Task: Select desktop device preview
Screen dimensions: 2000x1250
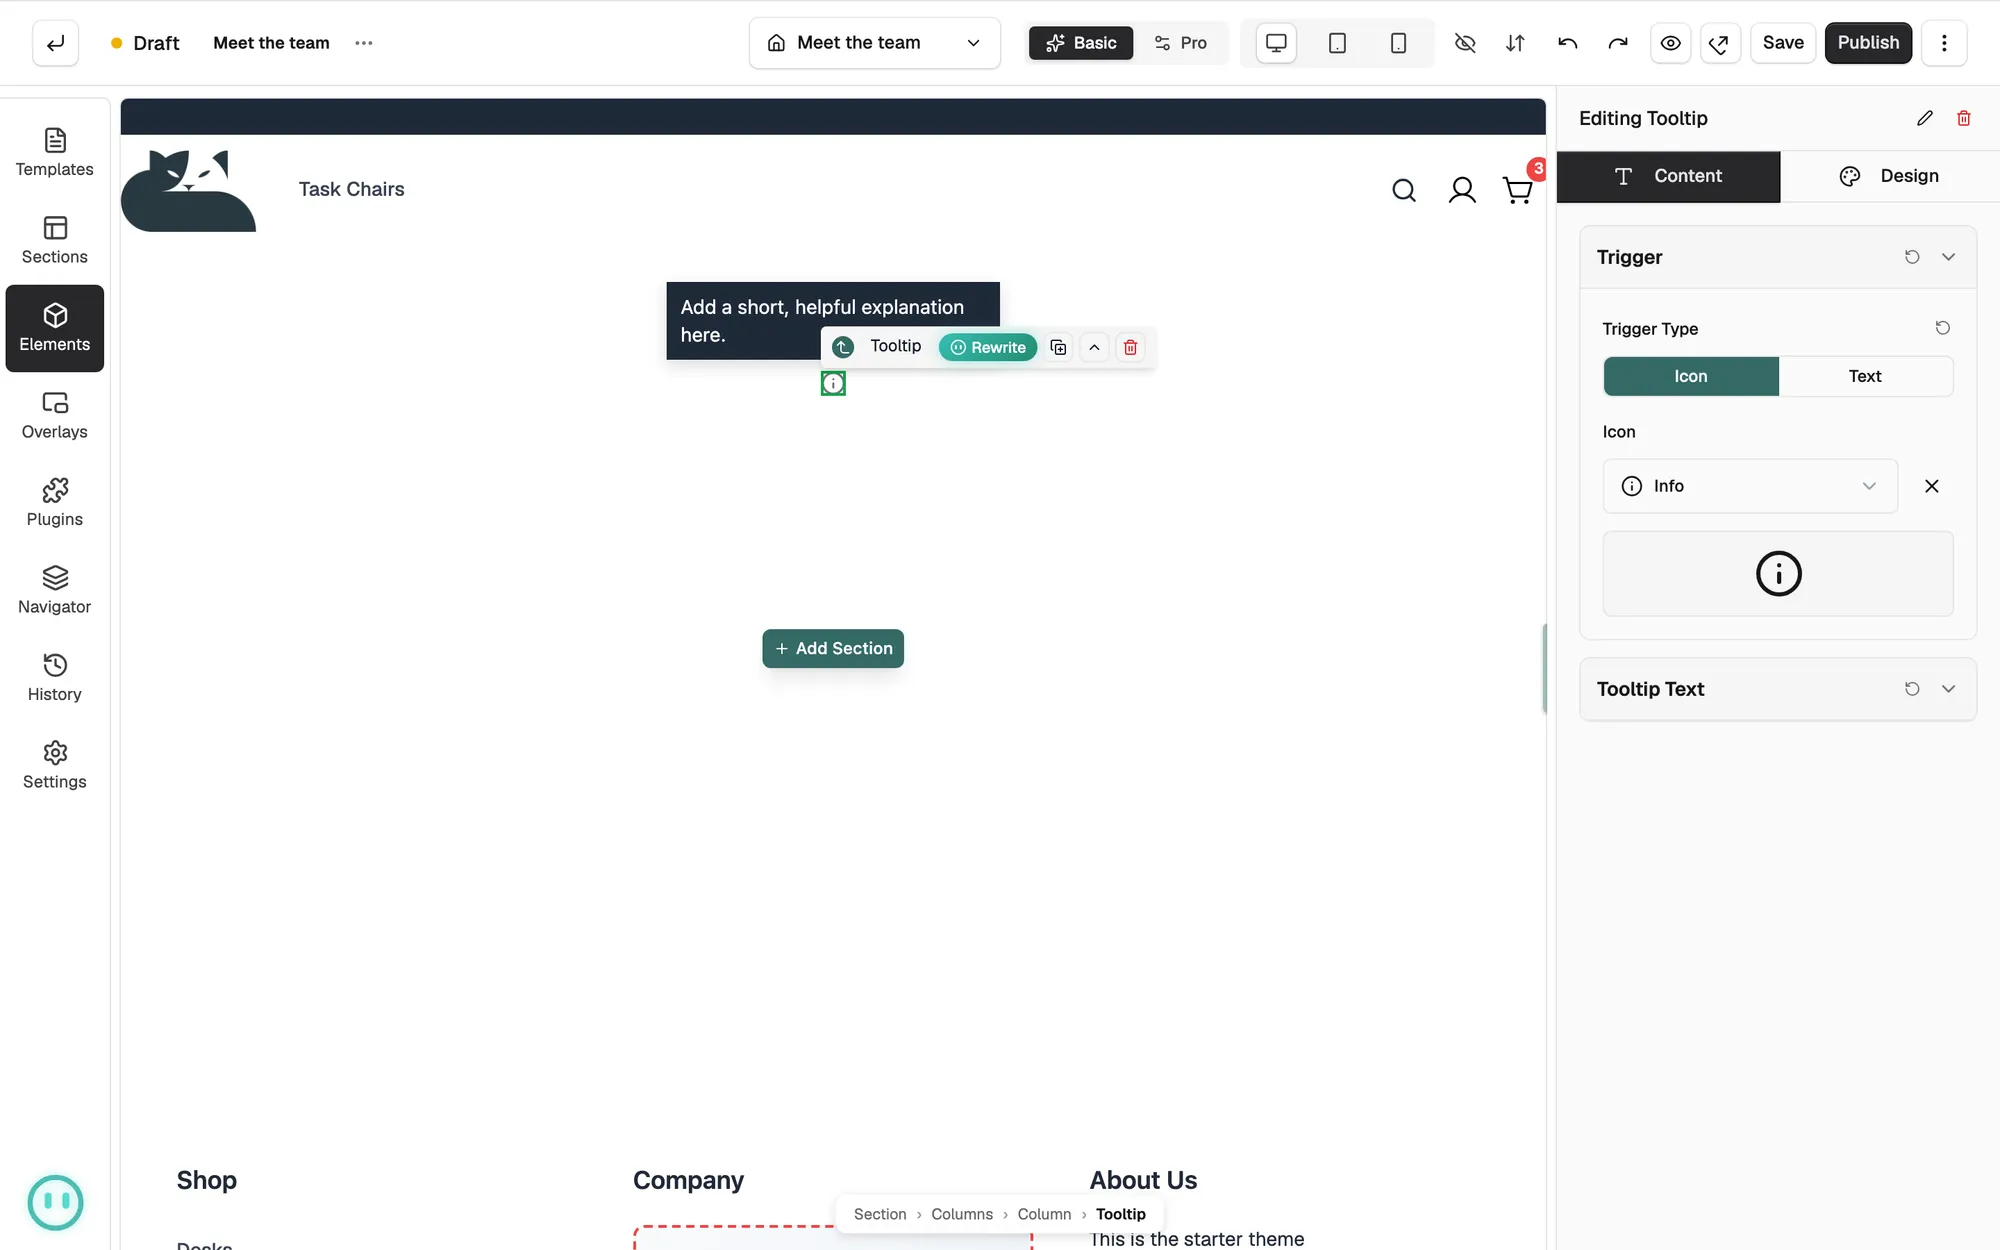Action: click(x=1276, y=43)
